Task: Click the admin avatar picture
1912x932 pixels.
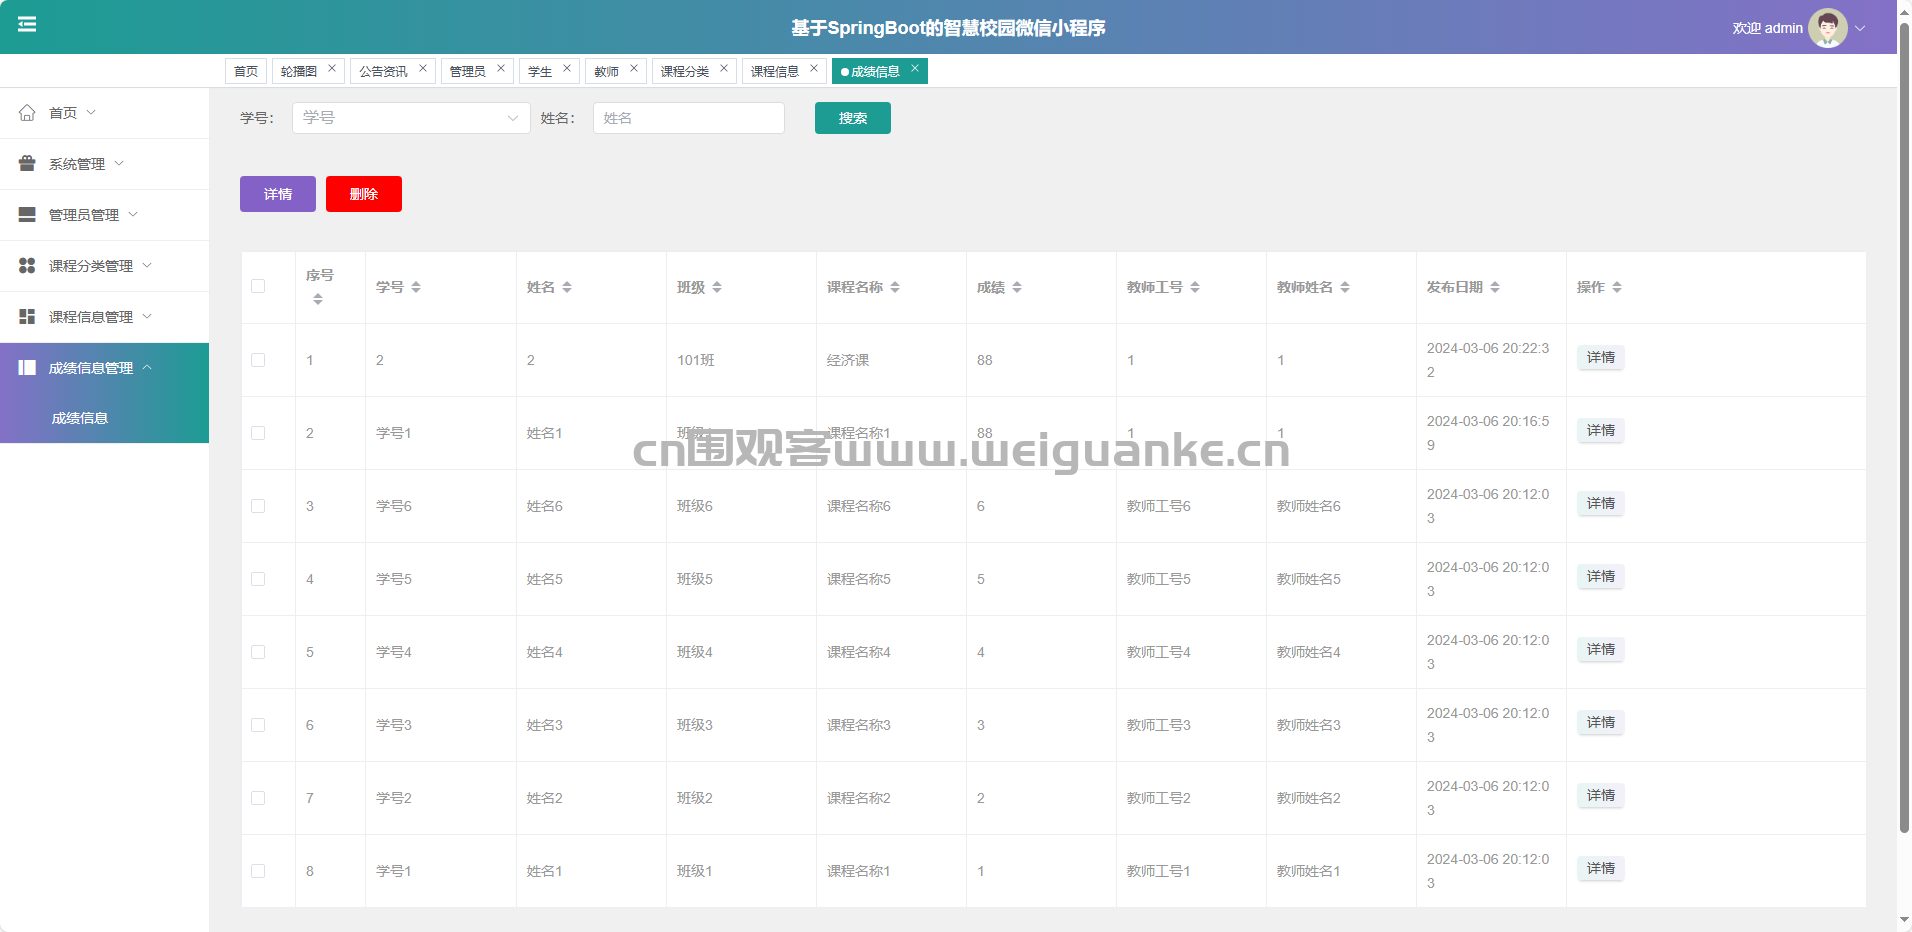Action: point(1827,28)
